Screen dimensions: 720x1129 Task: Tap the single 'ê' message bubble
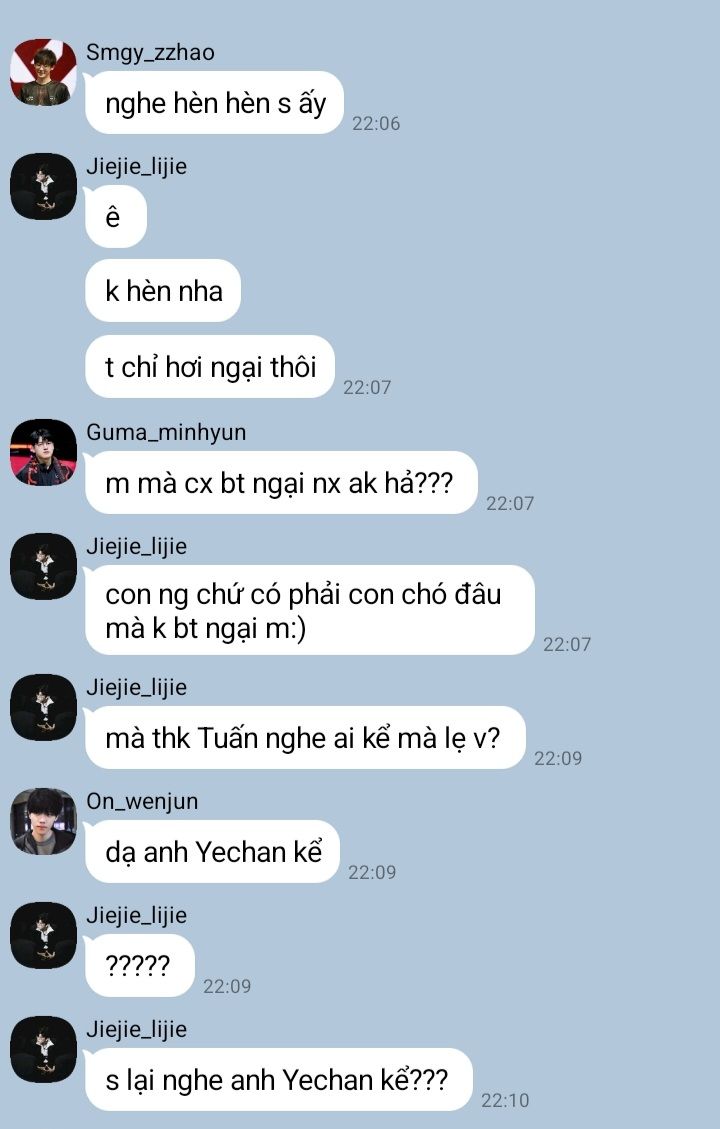coord(116,216)
